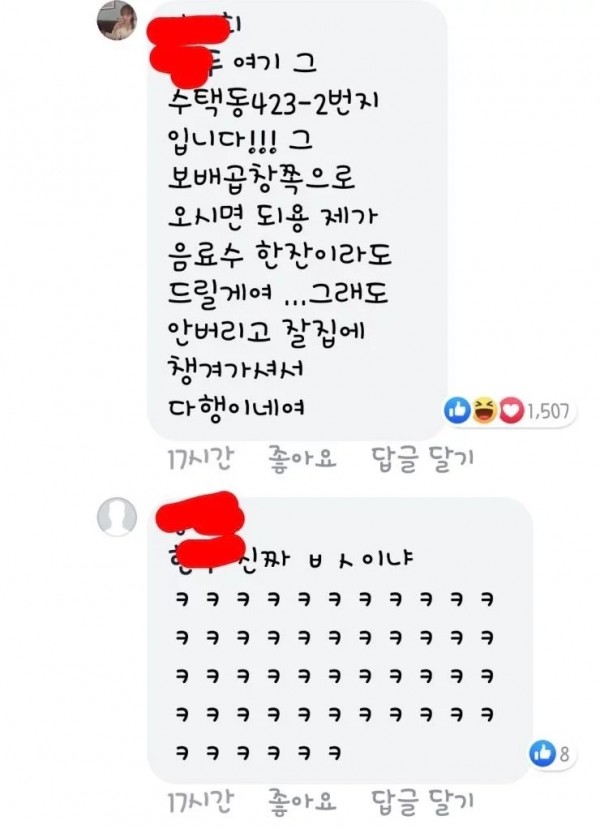Select the comment bubble filled with ㅋㅋㅋ laughter
This screenshot has width=600, height=829.
(339, 639)
